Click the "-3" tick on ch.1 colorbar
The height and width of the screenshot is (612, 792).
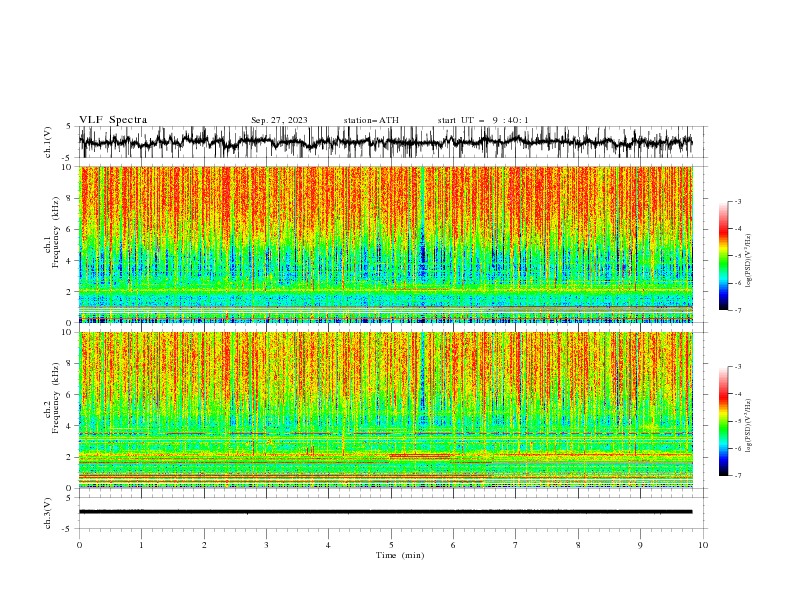[x=737, y=201]
